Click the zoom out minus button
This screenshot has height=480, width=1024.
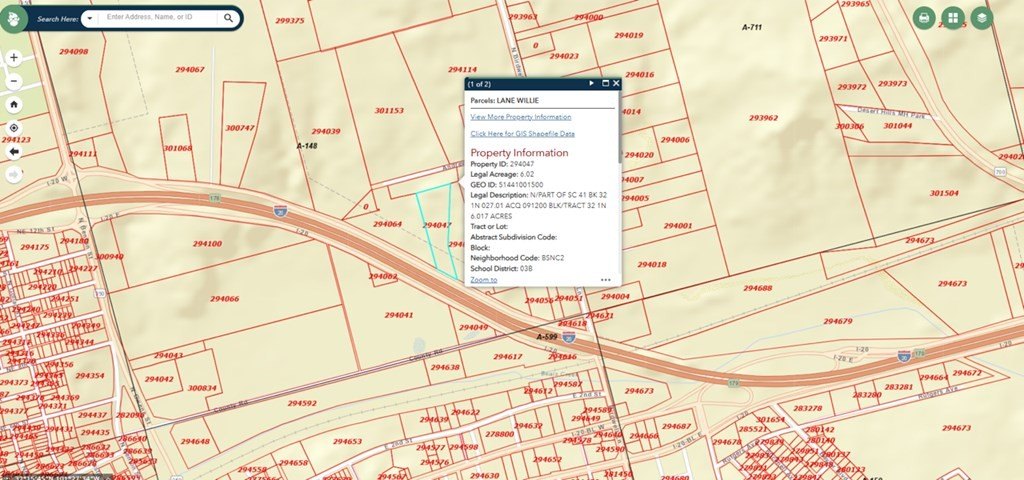(x=14, y=80)
